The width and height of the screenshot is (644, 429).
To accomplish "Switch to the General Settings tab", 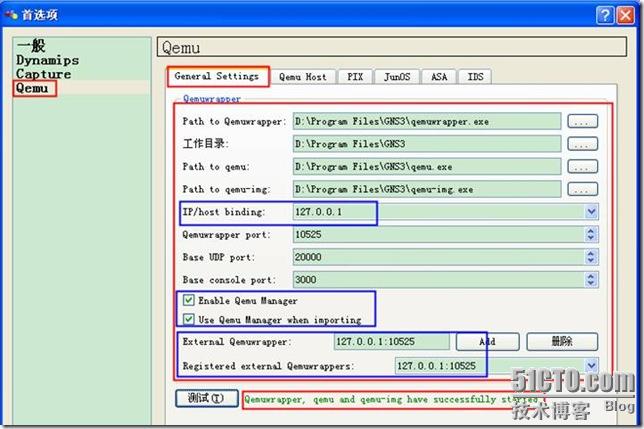I will click(217, 76).
